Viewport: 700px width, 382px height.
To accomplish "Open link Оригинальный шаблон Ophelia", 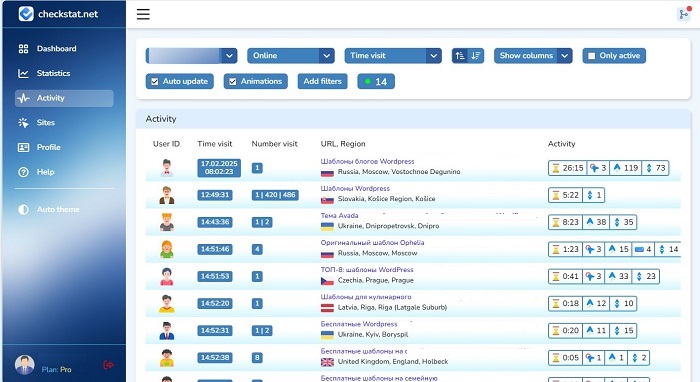I will (x=372, y=243).
